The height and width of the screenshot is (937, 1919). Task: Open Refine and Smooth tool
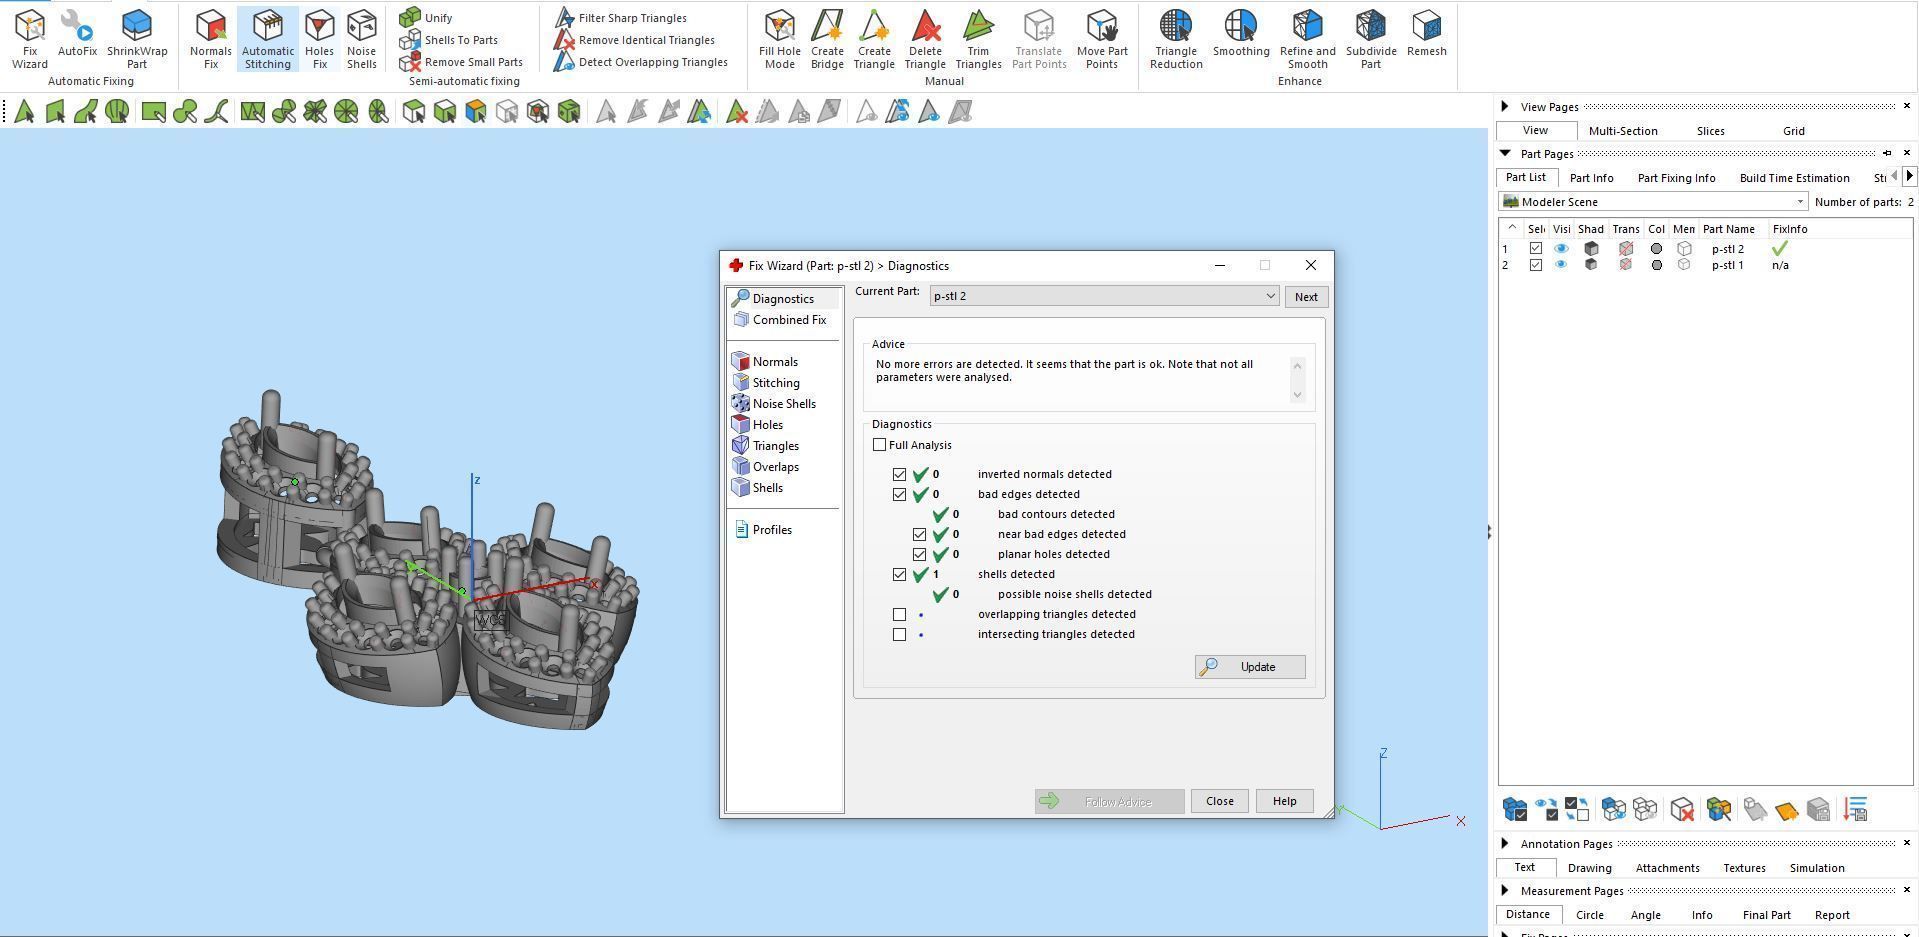tap(1308, 39)
